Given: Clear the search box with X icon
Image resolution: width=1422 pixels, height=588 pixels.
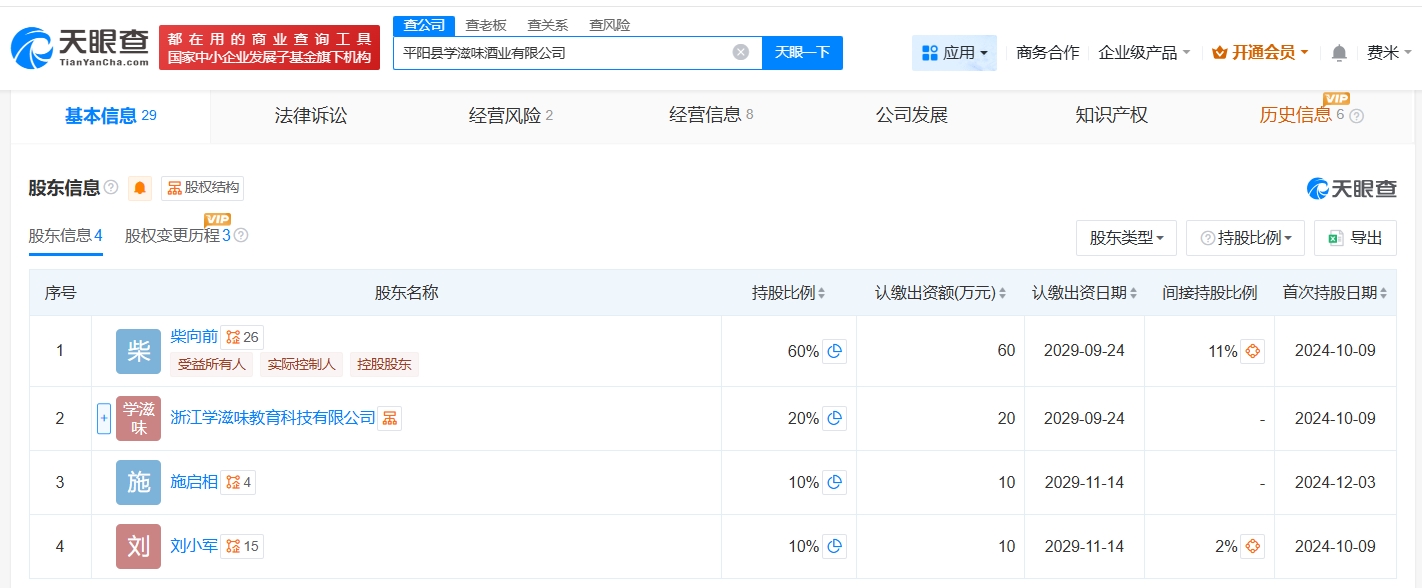Looking at the screenshot, I should (x=740, y=53).
